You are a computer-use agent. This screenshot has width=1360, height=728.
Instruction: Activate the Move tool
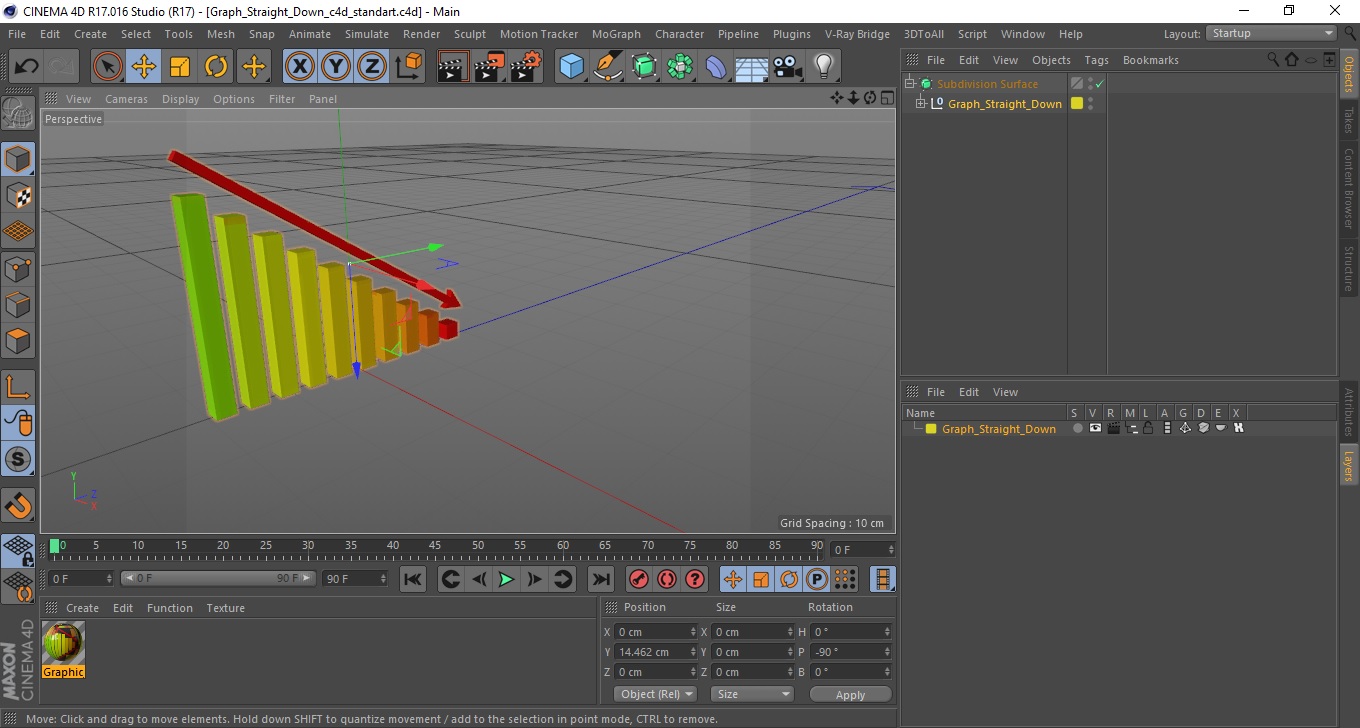point(144,67)
